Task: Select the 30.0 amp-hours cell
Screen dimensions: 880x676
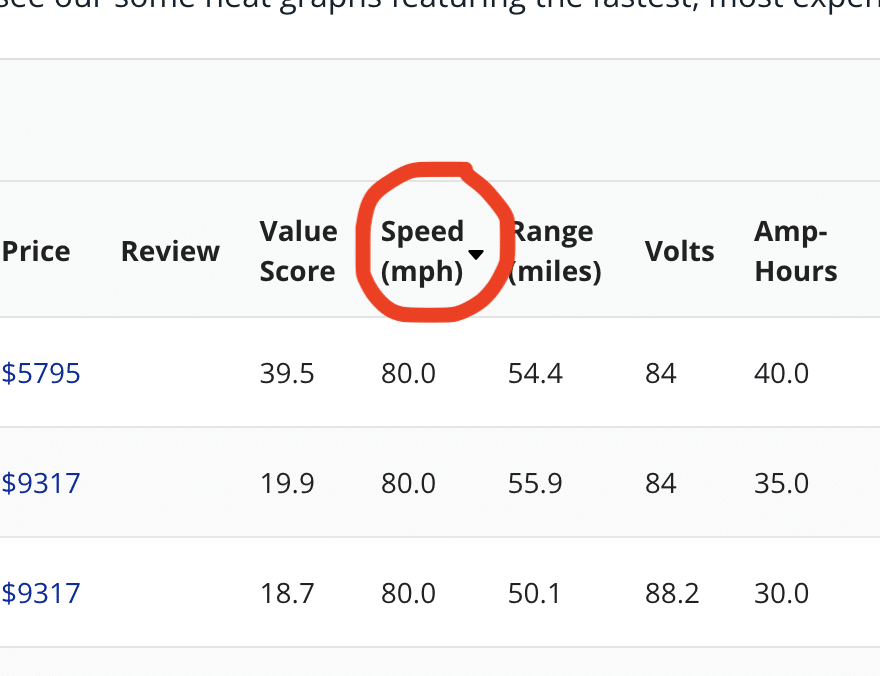Action: pos(781,594)
